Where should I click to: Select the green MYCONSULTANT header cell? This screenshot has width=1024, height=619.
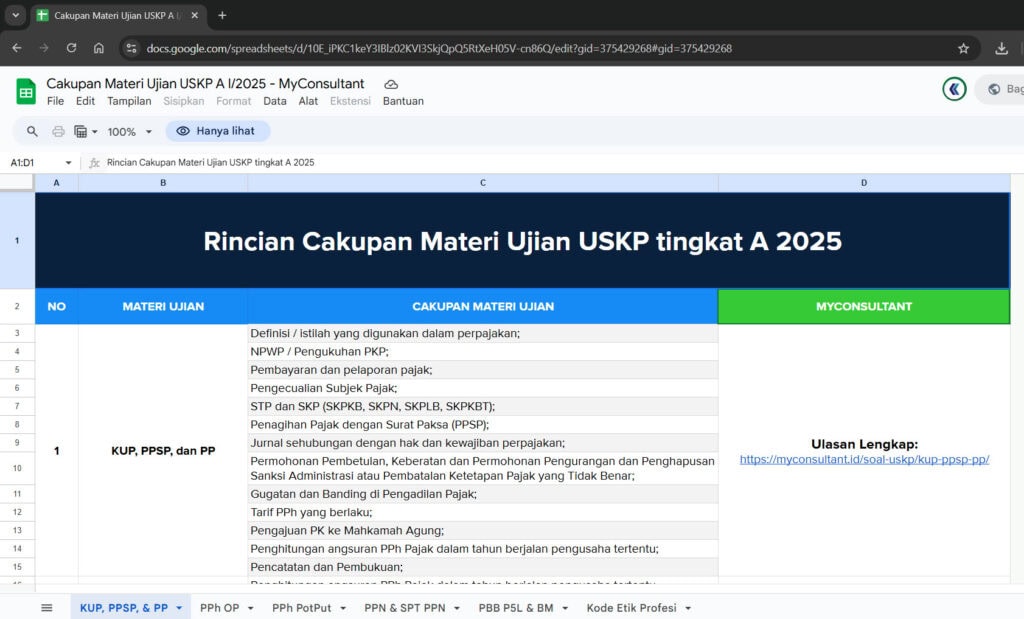click(863, 306)
